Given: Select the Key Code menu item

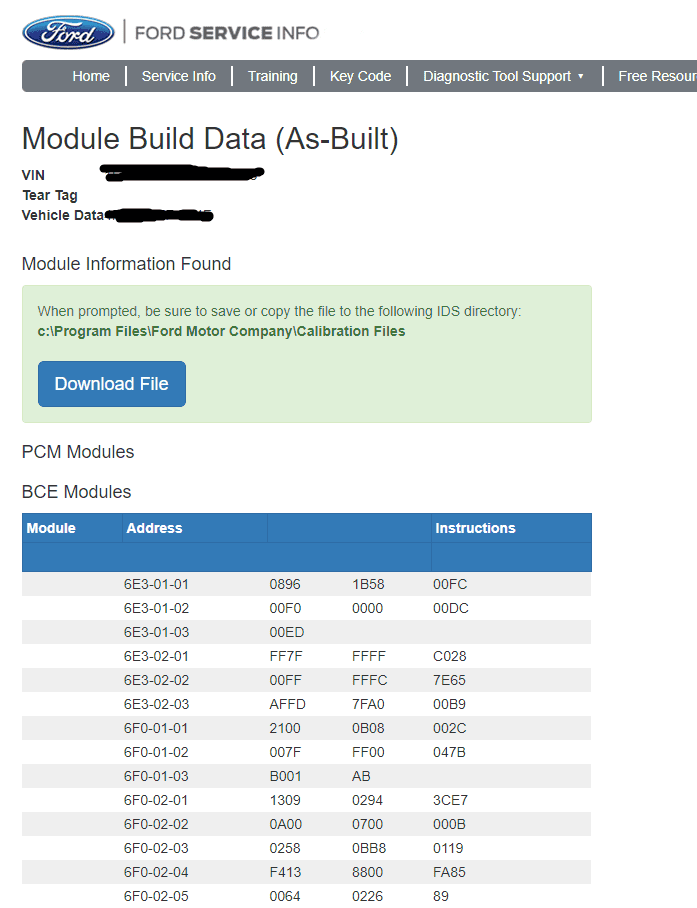Looking at the screenshot, I should pyautogui.click(x=359, y=75).
